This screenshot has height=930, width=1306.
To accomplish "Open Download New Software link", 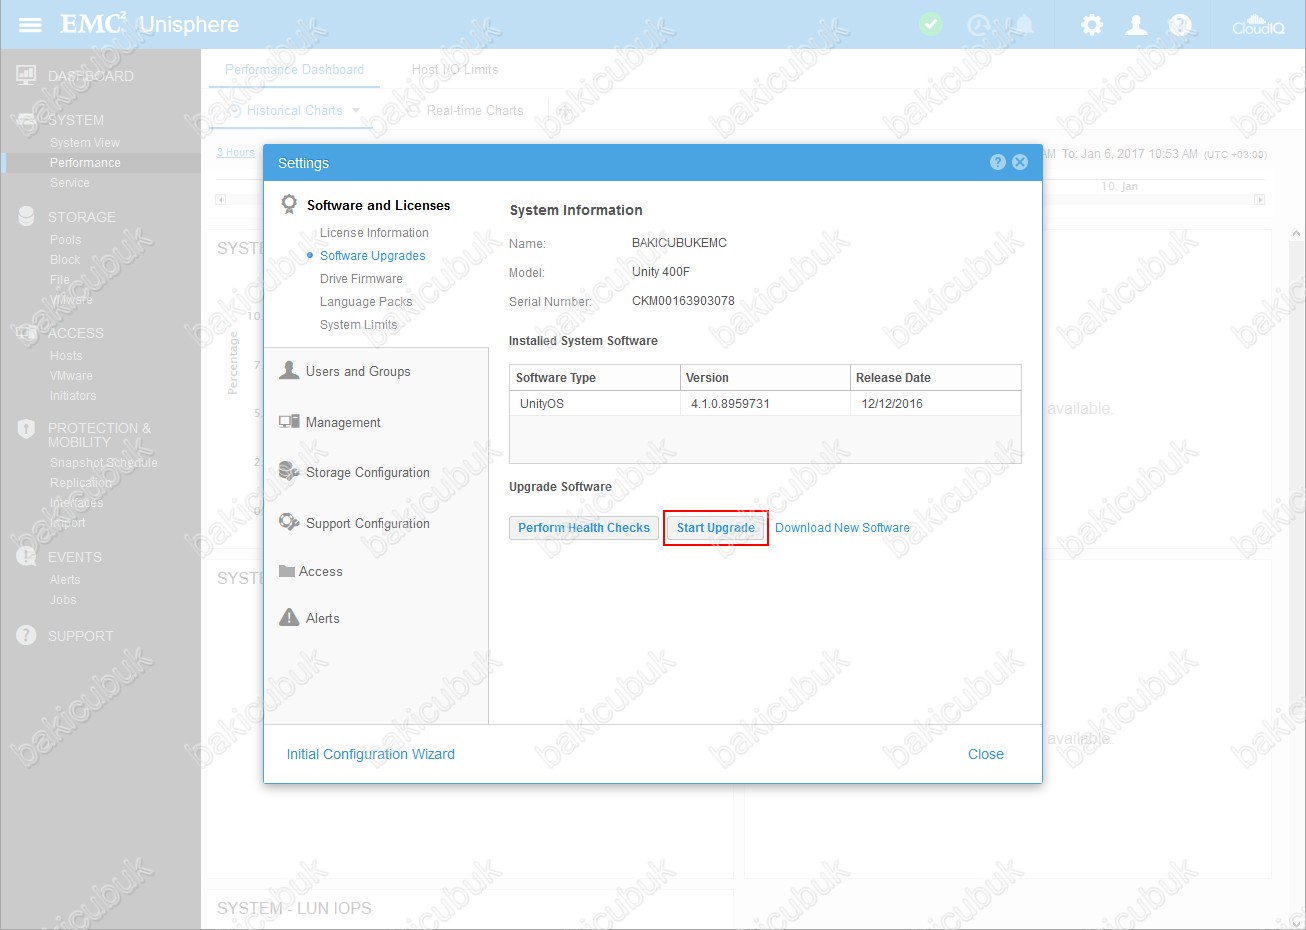I will pos(842,528).
